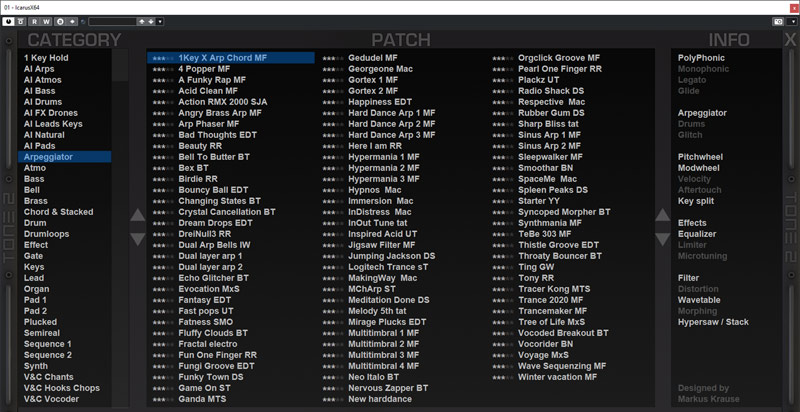Load the Trance 2020 MF patch
Viewport: 800px width, 412px height.
tap(551, 300)
